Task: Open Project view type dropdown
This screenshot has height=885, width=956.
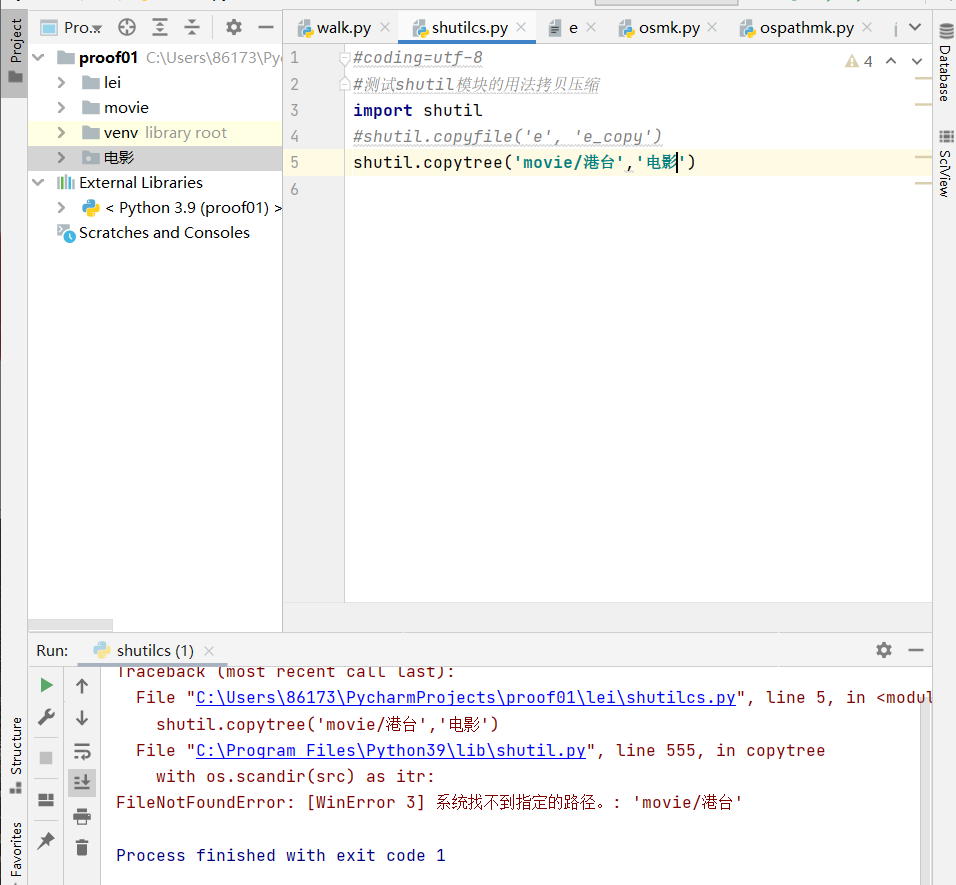Action: (x=71, y=27)
